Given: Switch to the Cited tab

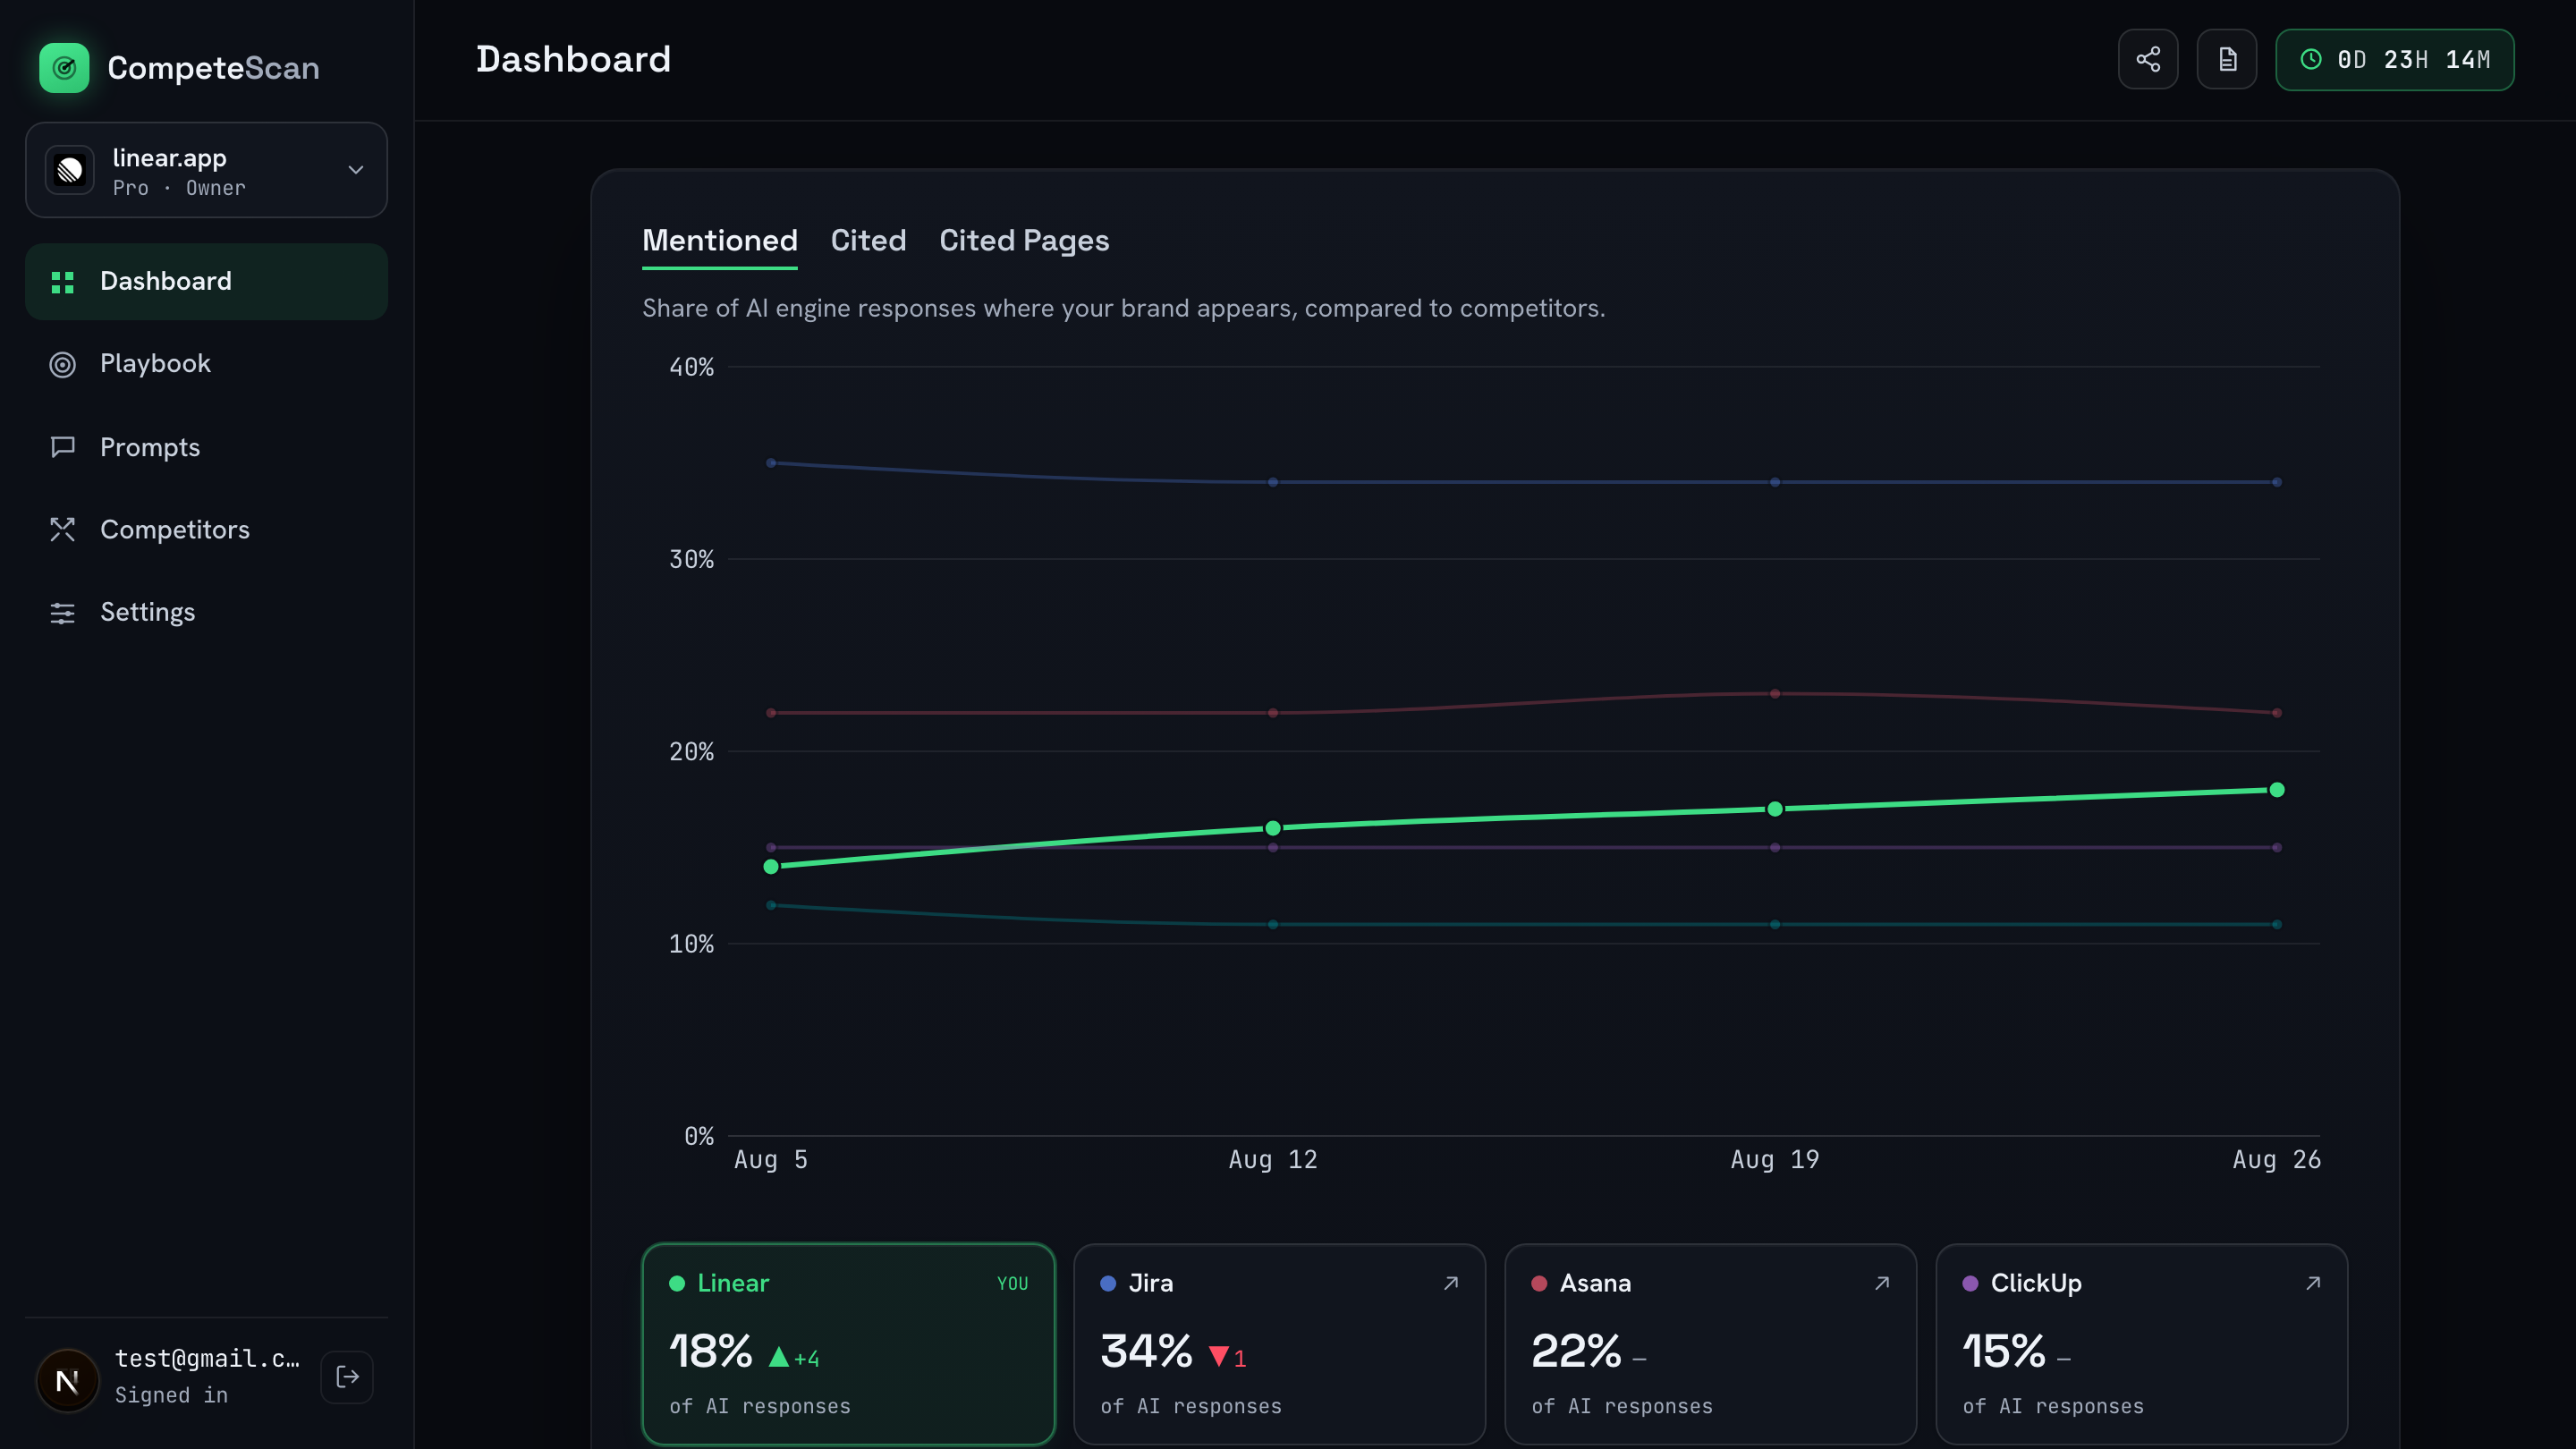Looking at the screenshot, I should pyautogui.click(x=868, y=241).
